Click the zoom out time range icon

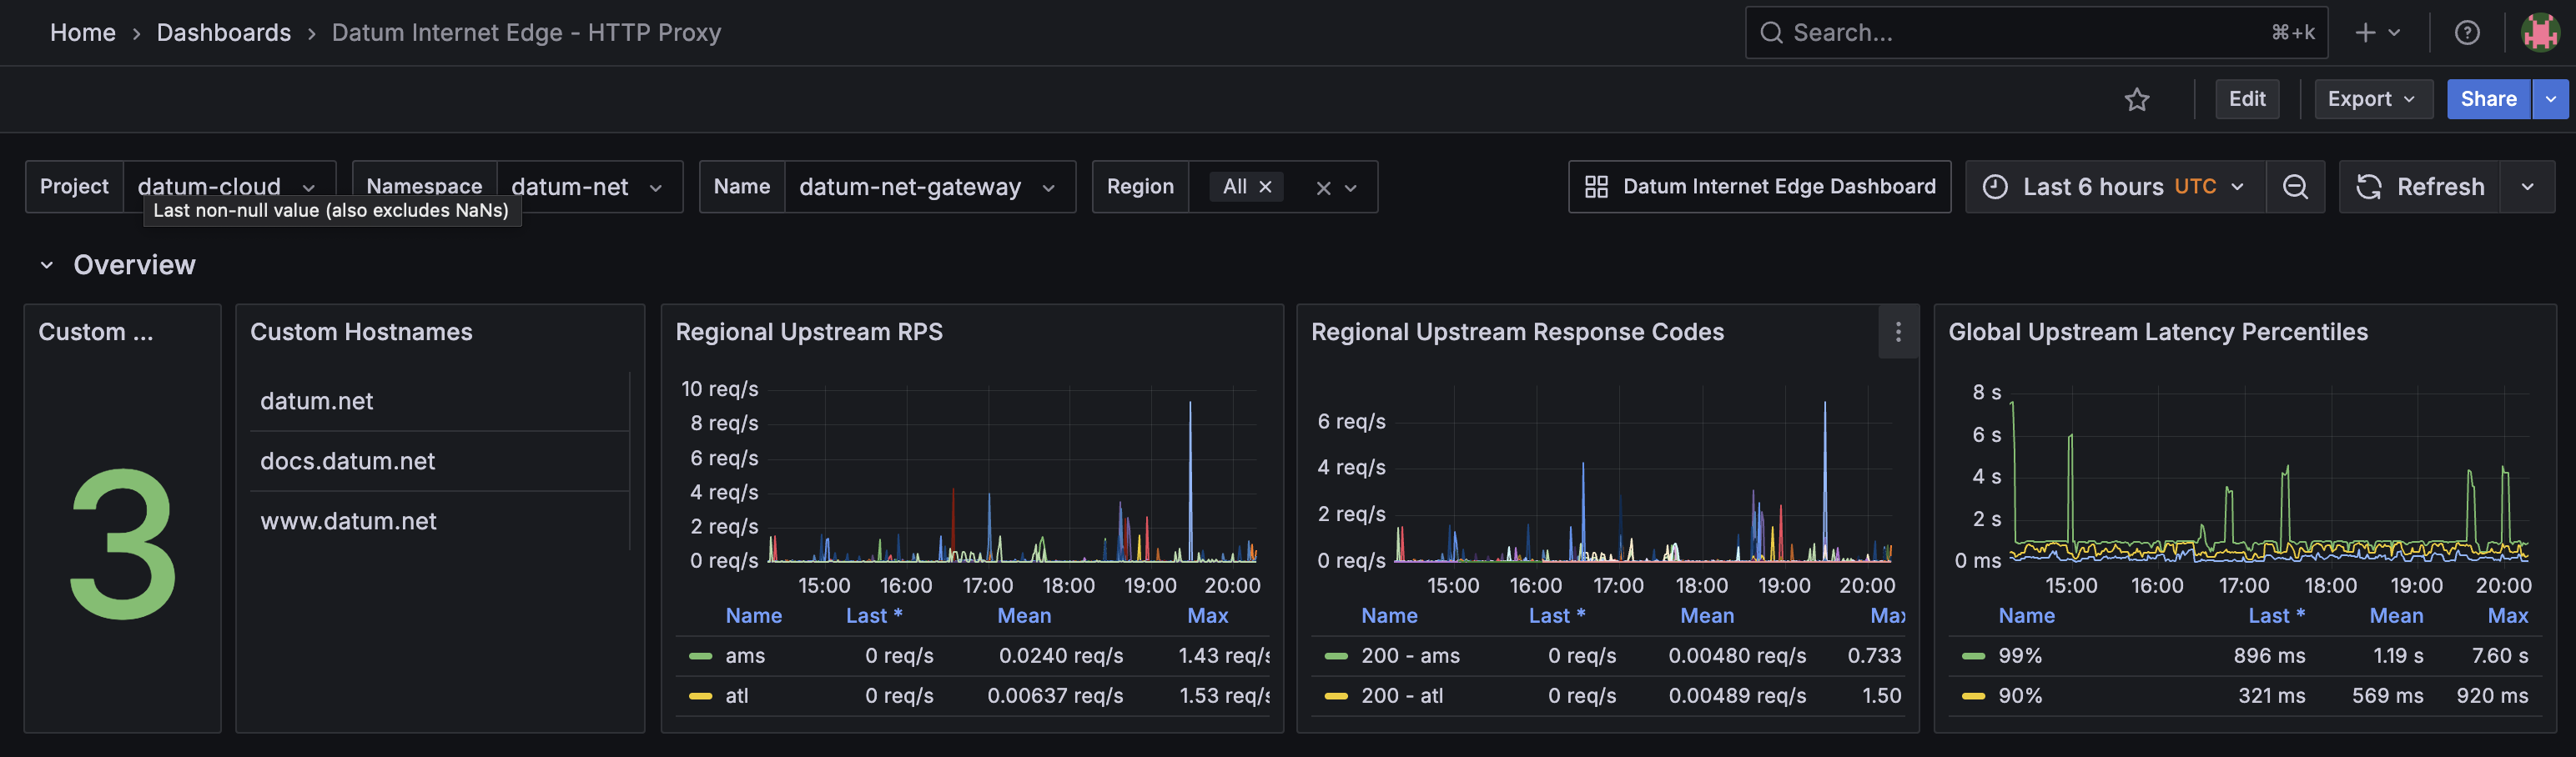[x=2295, y=187]
